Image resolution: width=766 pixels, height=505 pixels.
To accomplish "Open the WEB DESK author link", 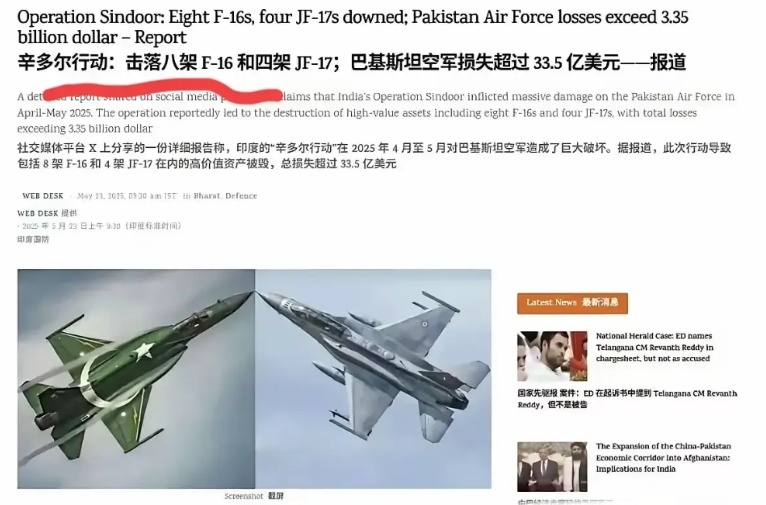I will pyautogui.click(x=43, y=196).
